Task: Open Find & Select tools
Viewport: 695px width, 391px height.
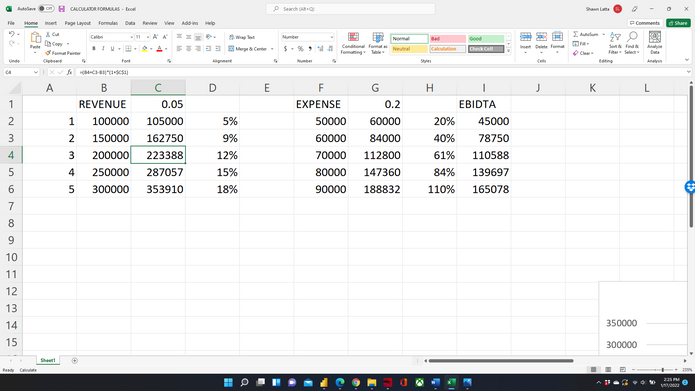Action: (x=632, y=43)
